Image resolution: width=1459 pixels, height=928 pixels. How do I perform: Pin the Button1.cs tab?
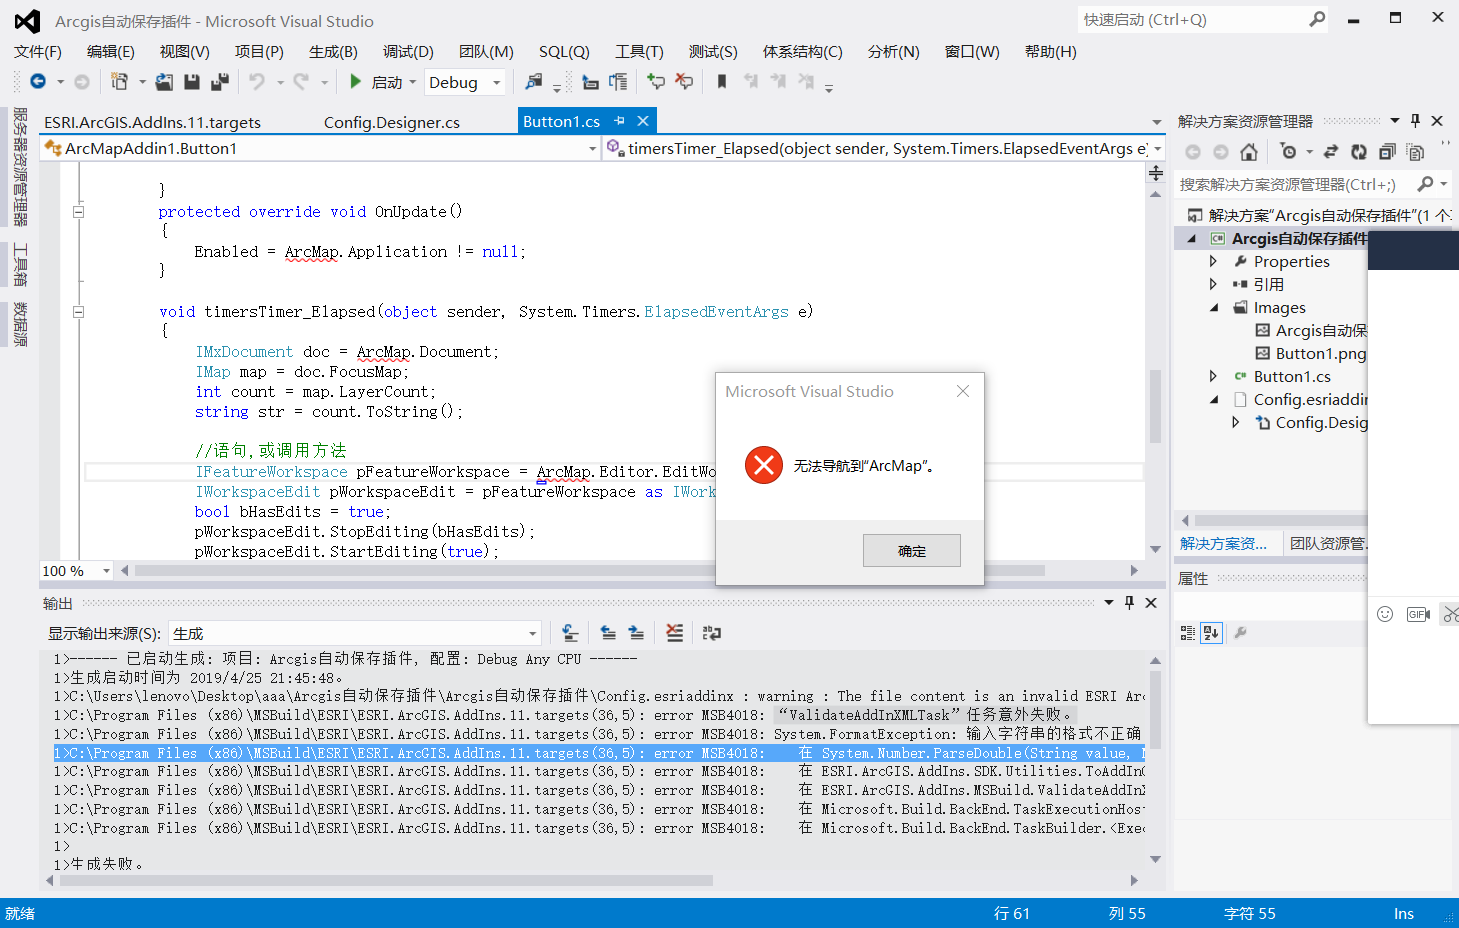(619, 121)
